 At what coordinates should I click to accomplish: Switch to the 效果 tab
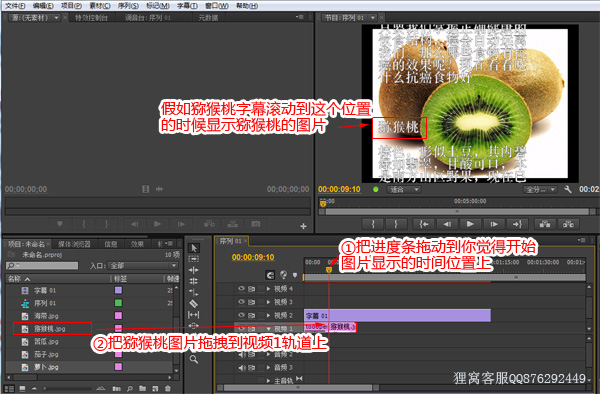(137, 244)
